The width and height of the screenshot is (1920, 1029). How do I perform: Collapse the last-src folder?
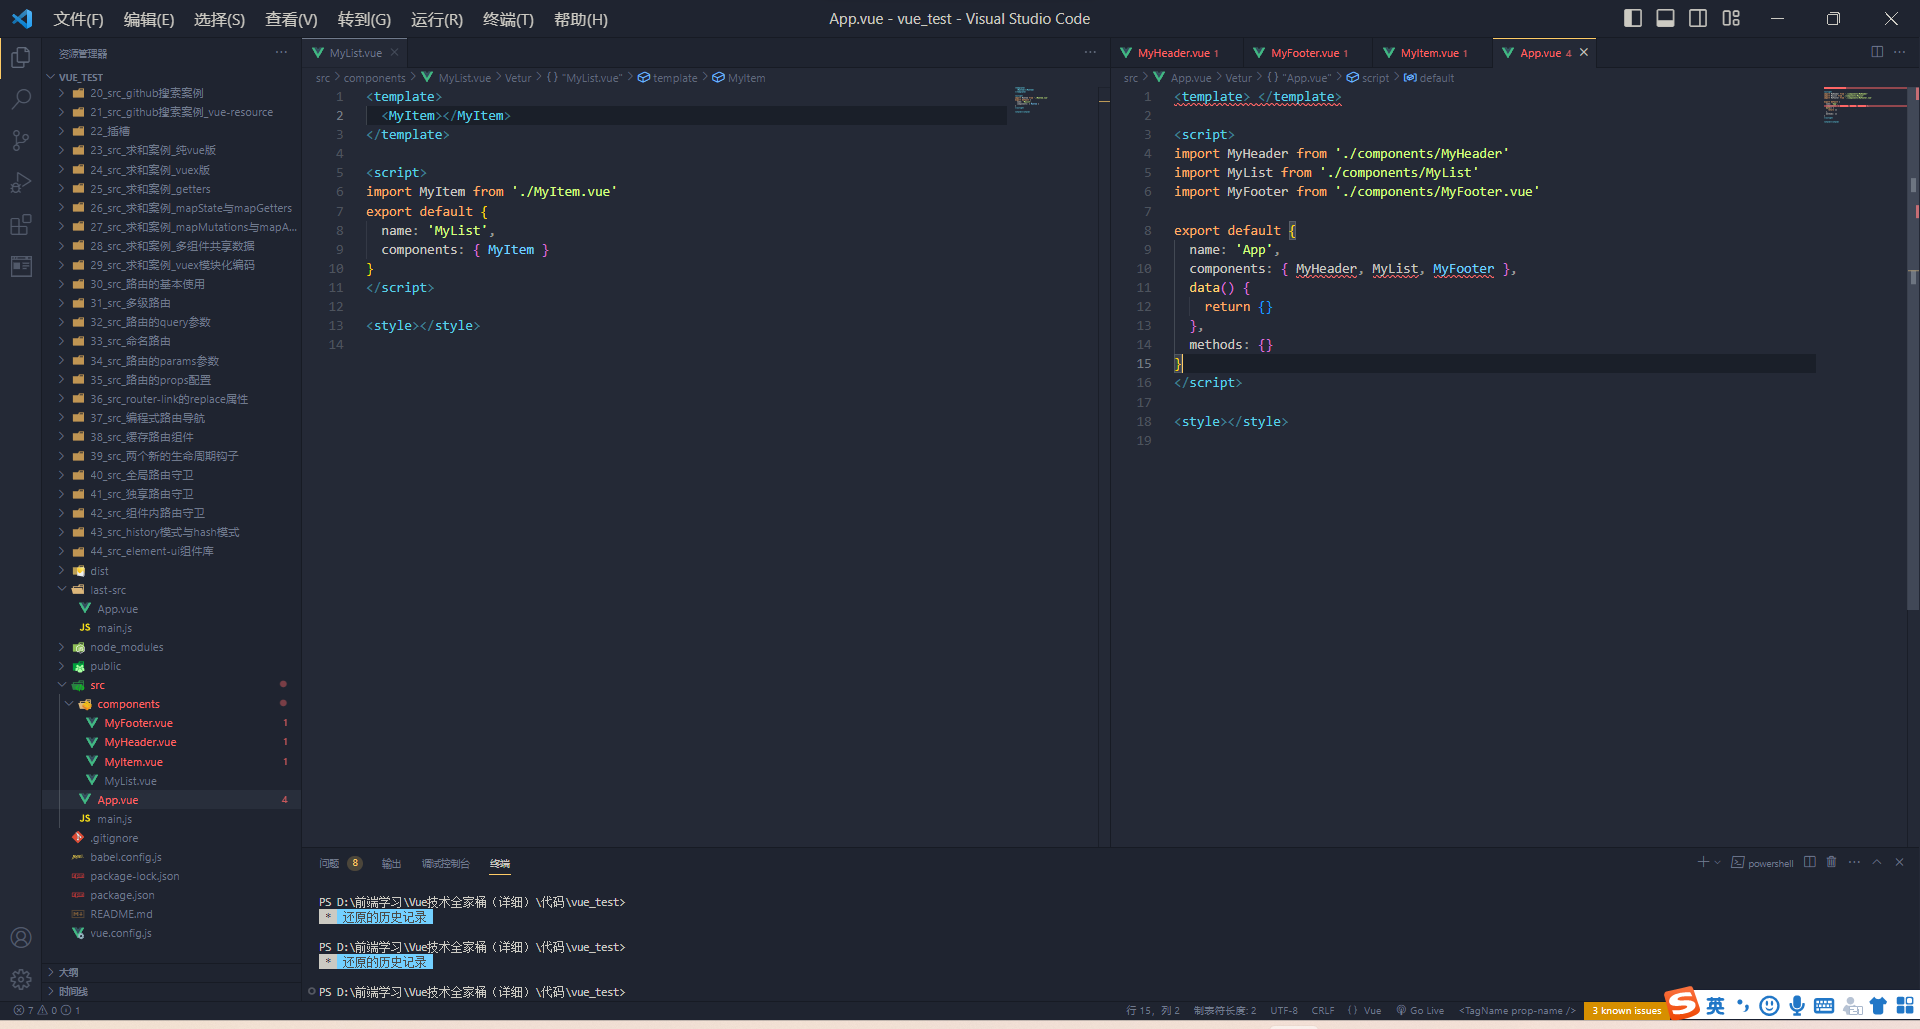pyautogui.click(x=62, y=590)
